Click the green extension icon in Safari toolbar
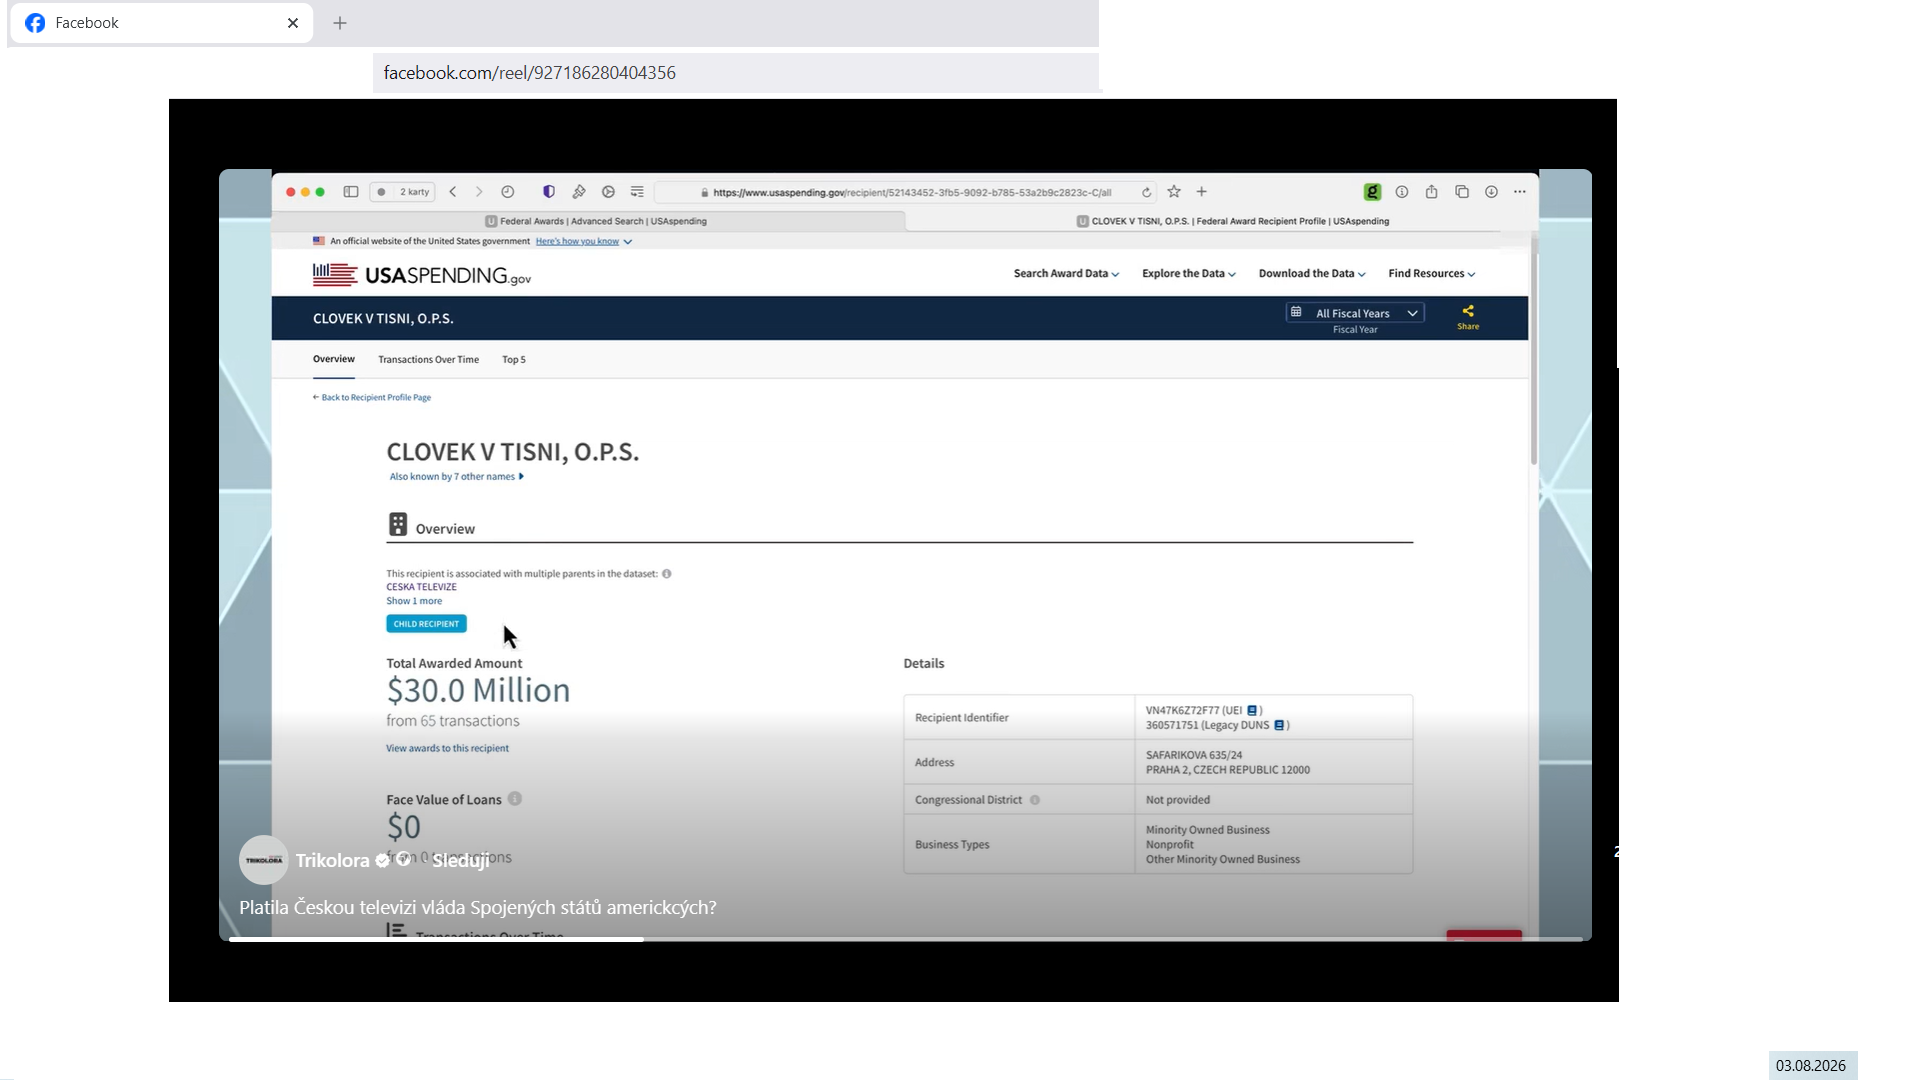The height and width of the screenshot is (1080, 1920). click(1373, 192)
